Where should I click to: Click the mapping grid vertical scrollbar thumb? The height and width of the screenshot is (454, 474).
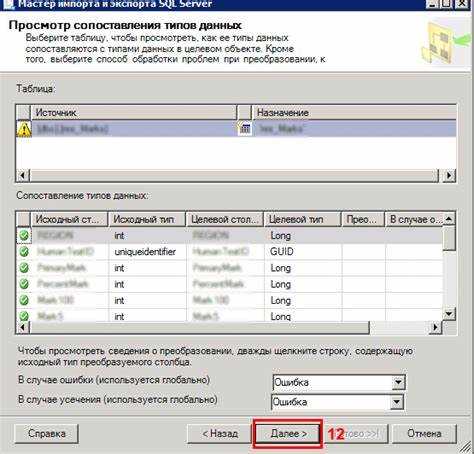click(x=449, y=238)
